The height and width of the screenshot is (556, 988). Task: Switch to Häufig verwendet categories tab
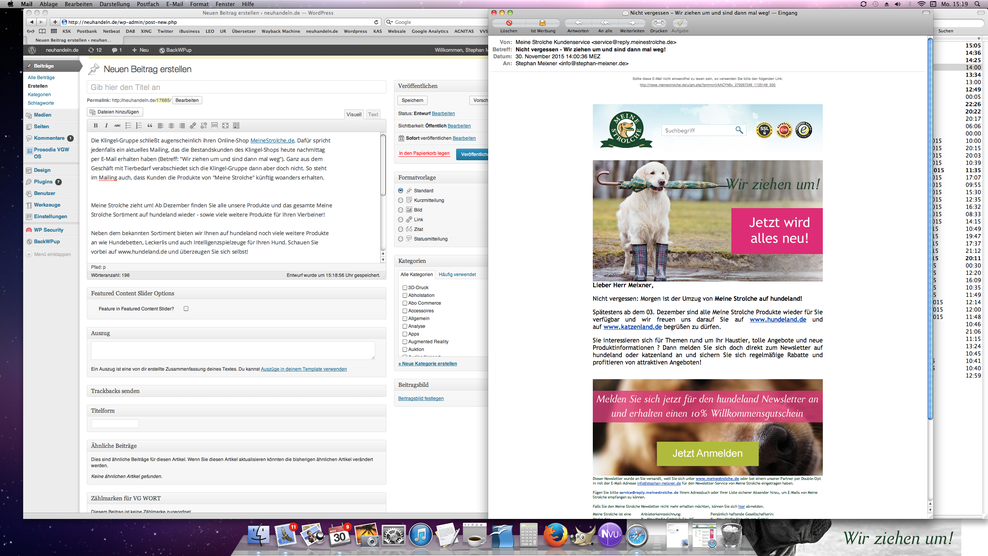(457, 275)
